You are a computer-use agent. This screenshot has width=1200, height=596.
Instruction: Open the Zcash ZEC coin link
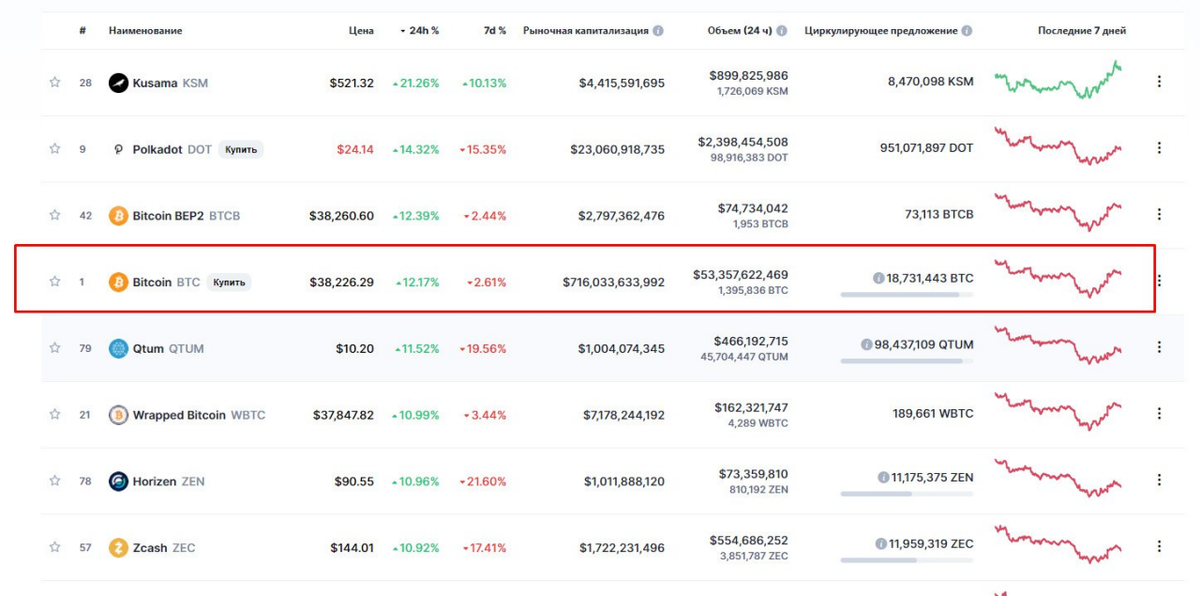click(164, 547)
